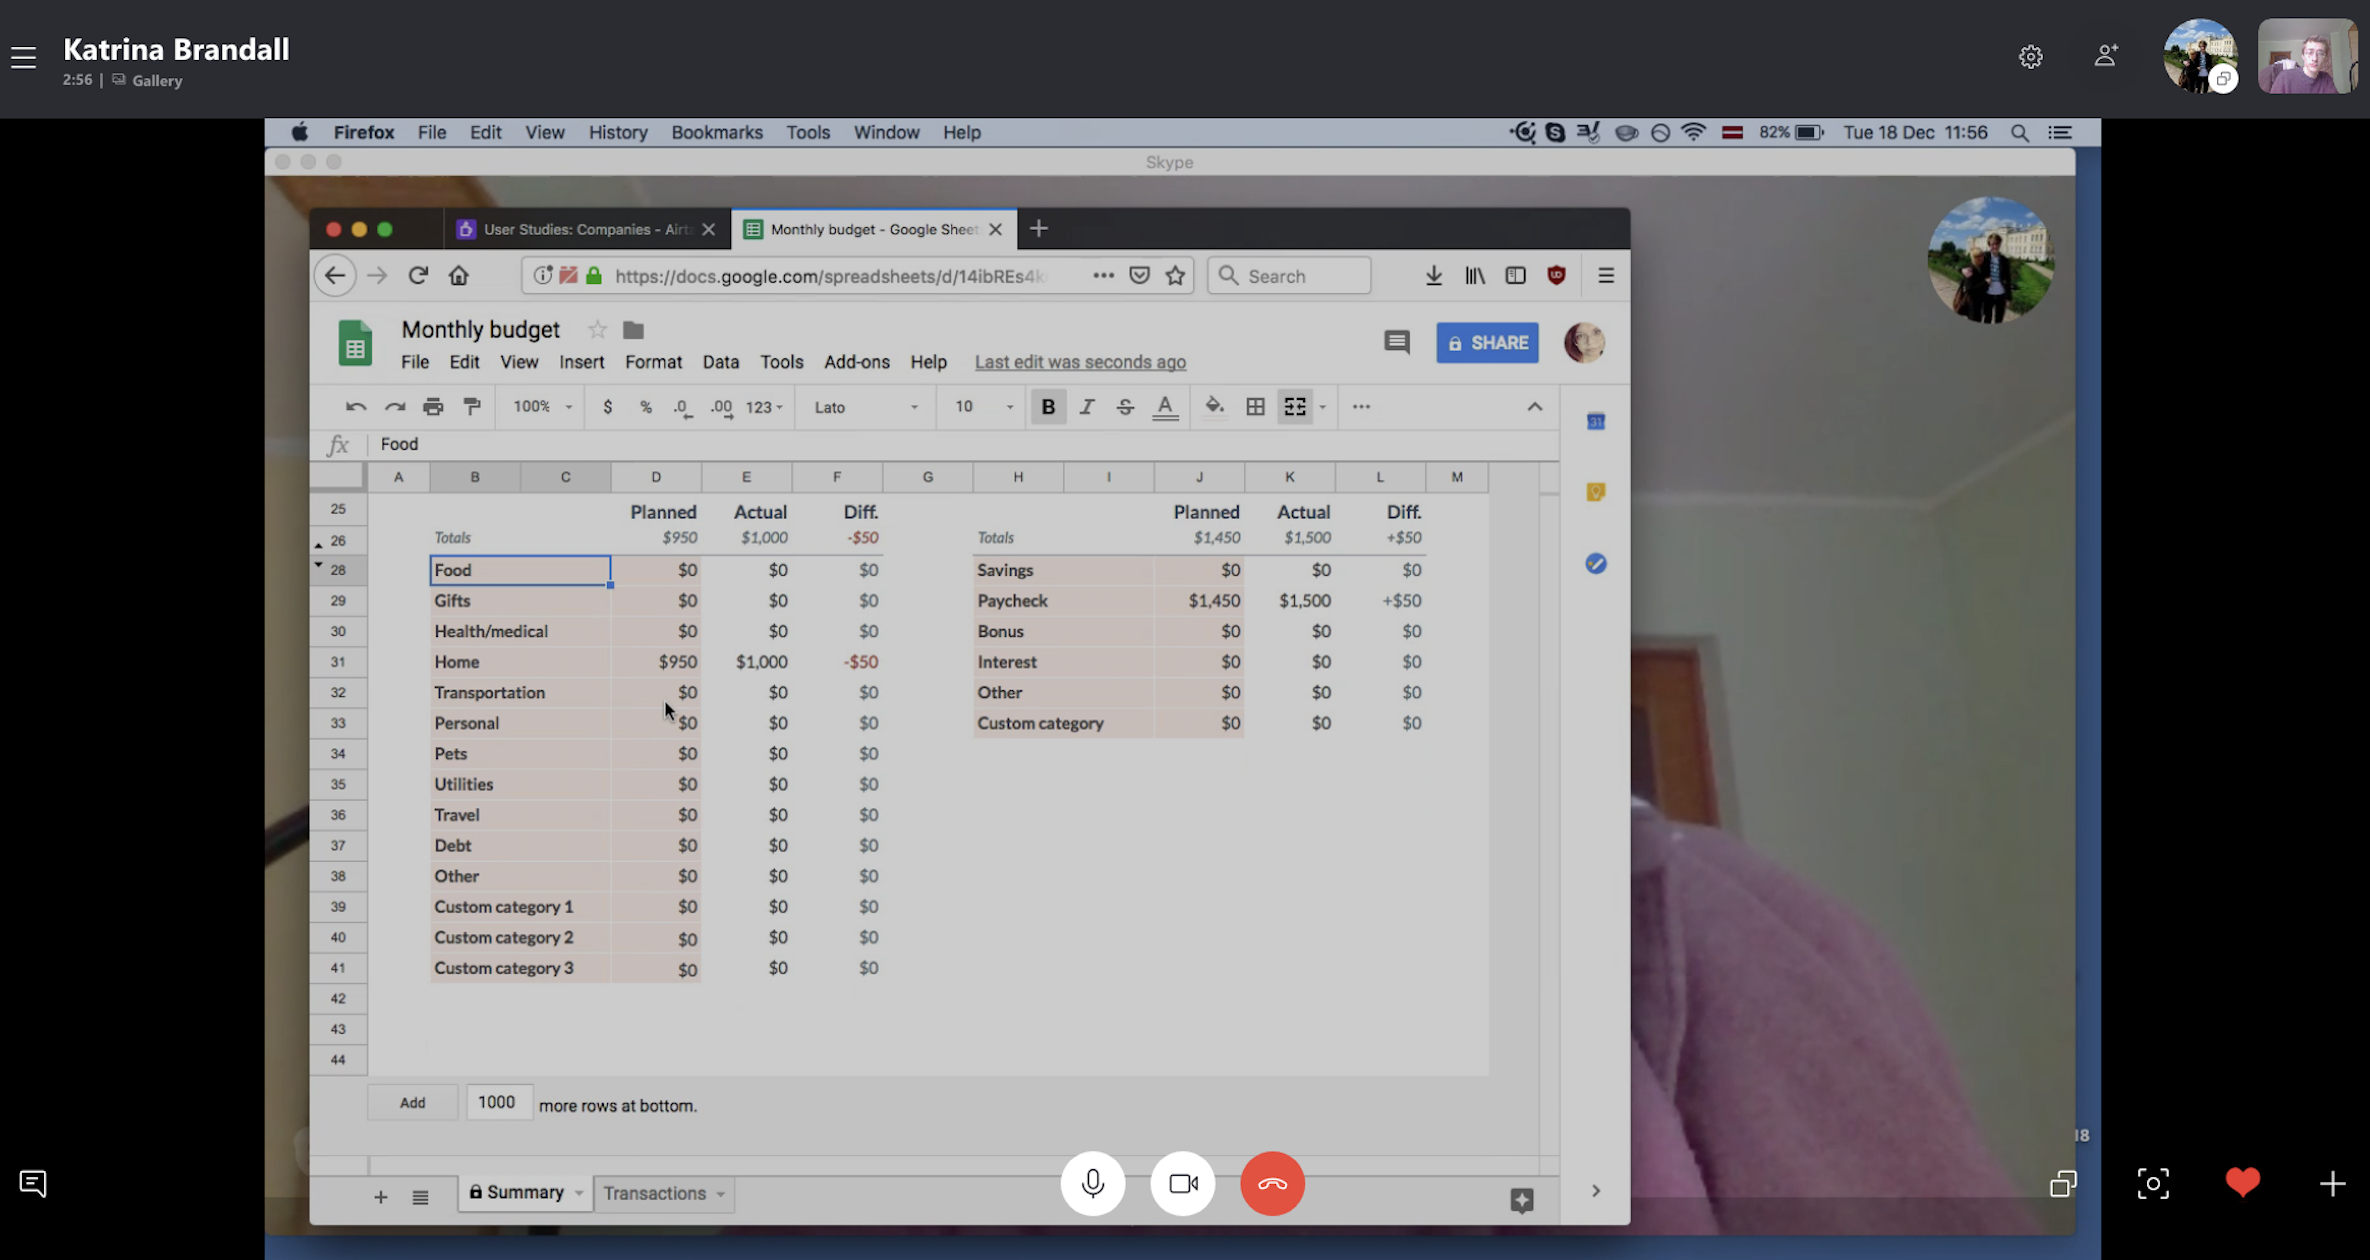Take a snapshot of the call
This screenshot has width=2370, height=1260.
tap(2152, 1183)
